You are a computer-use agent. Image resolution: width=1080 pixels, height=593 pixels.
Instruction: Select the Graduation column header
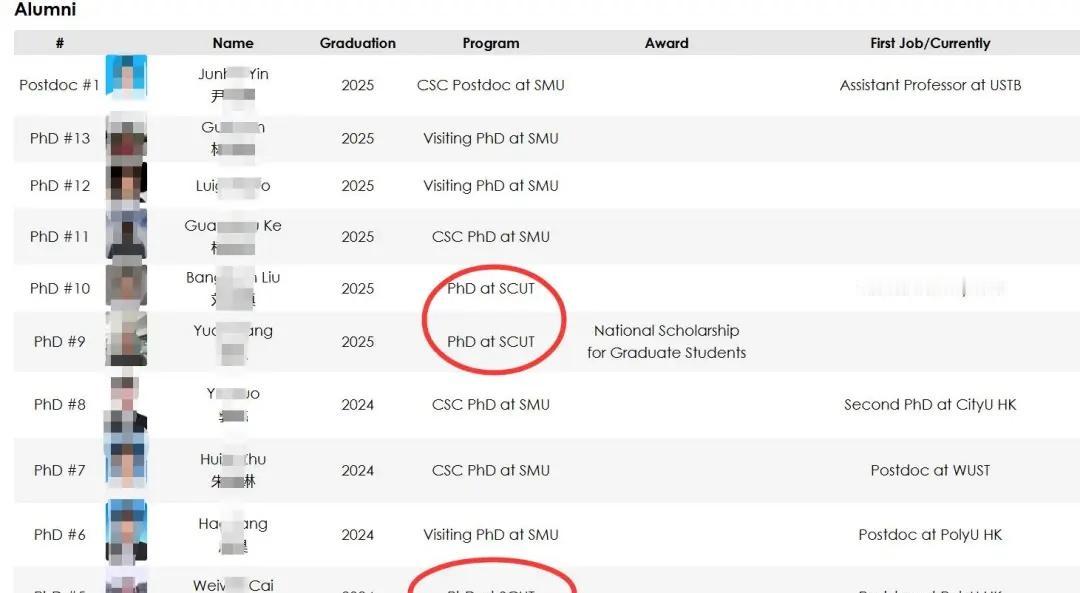[357, 43]
